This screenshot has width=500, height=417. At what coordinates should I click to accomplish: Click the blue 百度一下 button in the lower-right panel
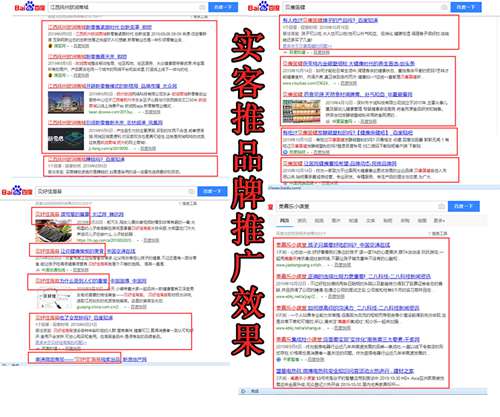click(x=464, y=206)
